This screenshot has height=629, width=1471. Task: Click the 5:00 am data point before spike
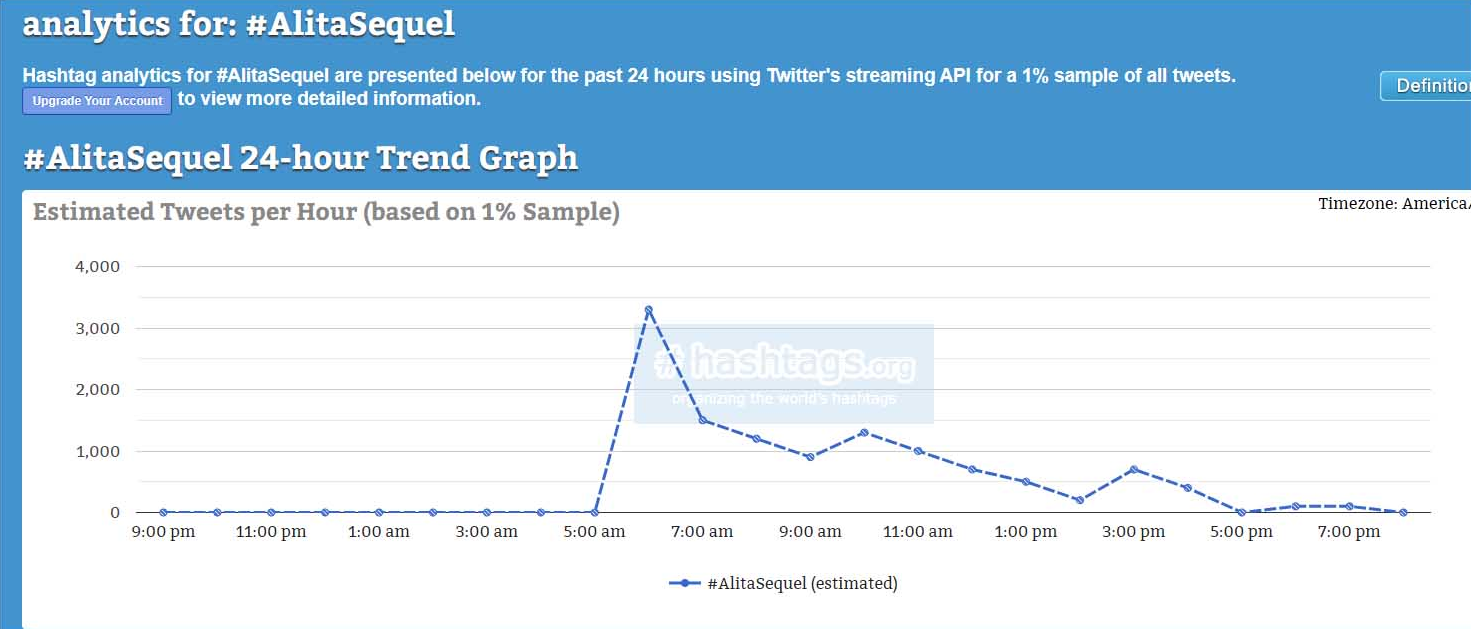pyautogui.click(x=594, y=512)
